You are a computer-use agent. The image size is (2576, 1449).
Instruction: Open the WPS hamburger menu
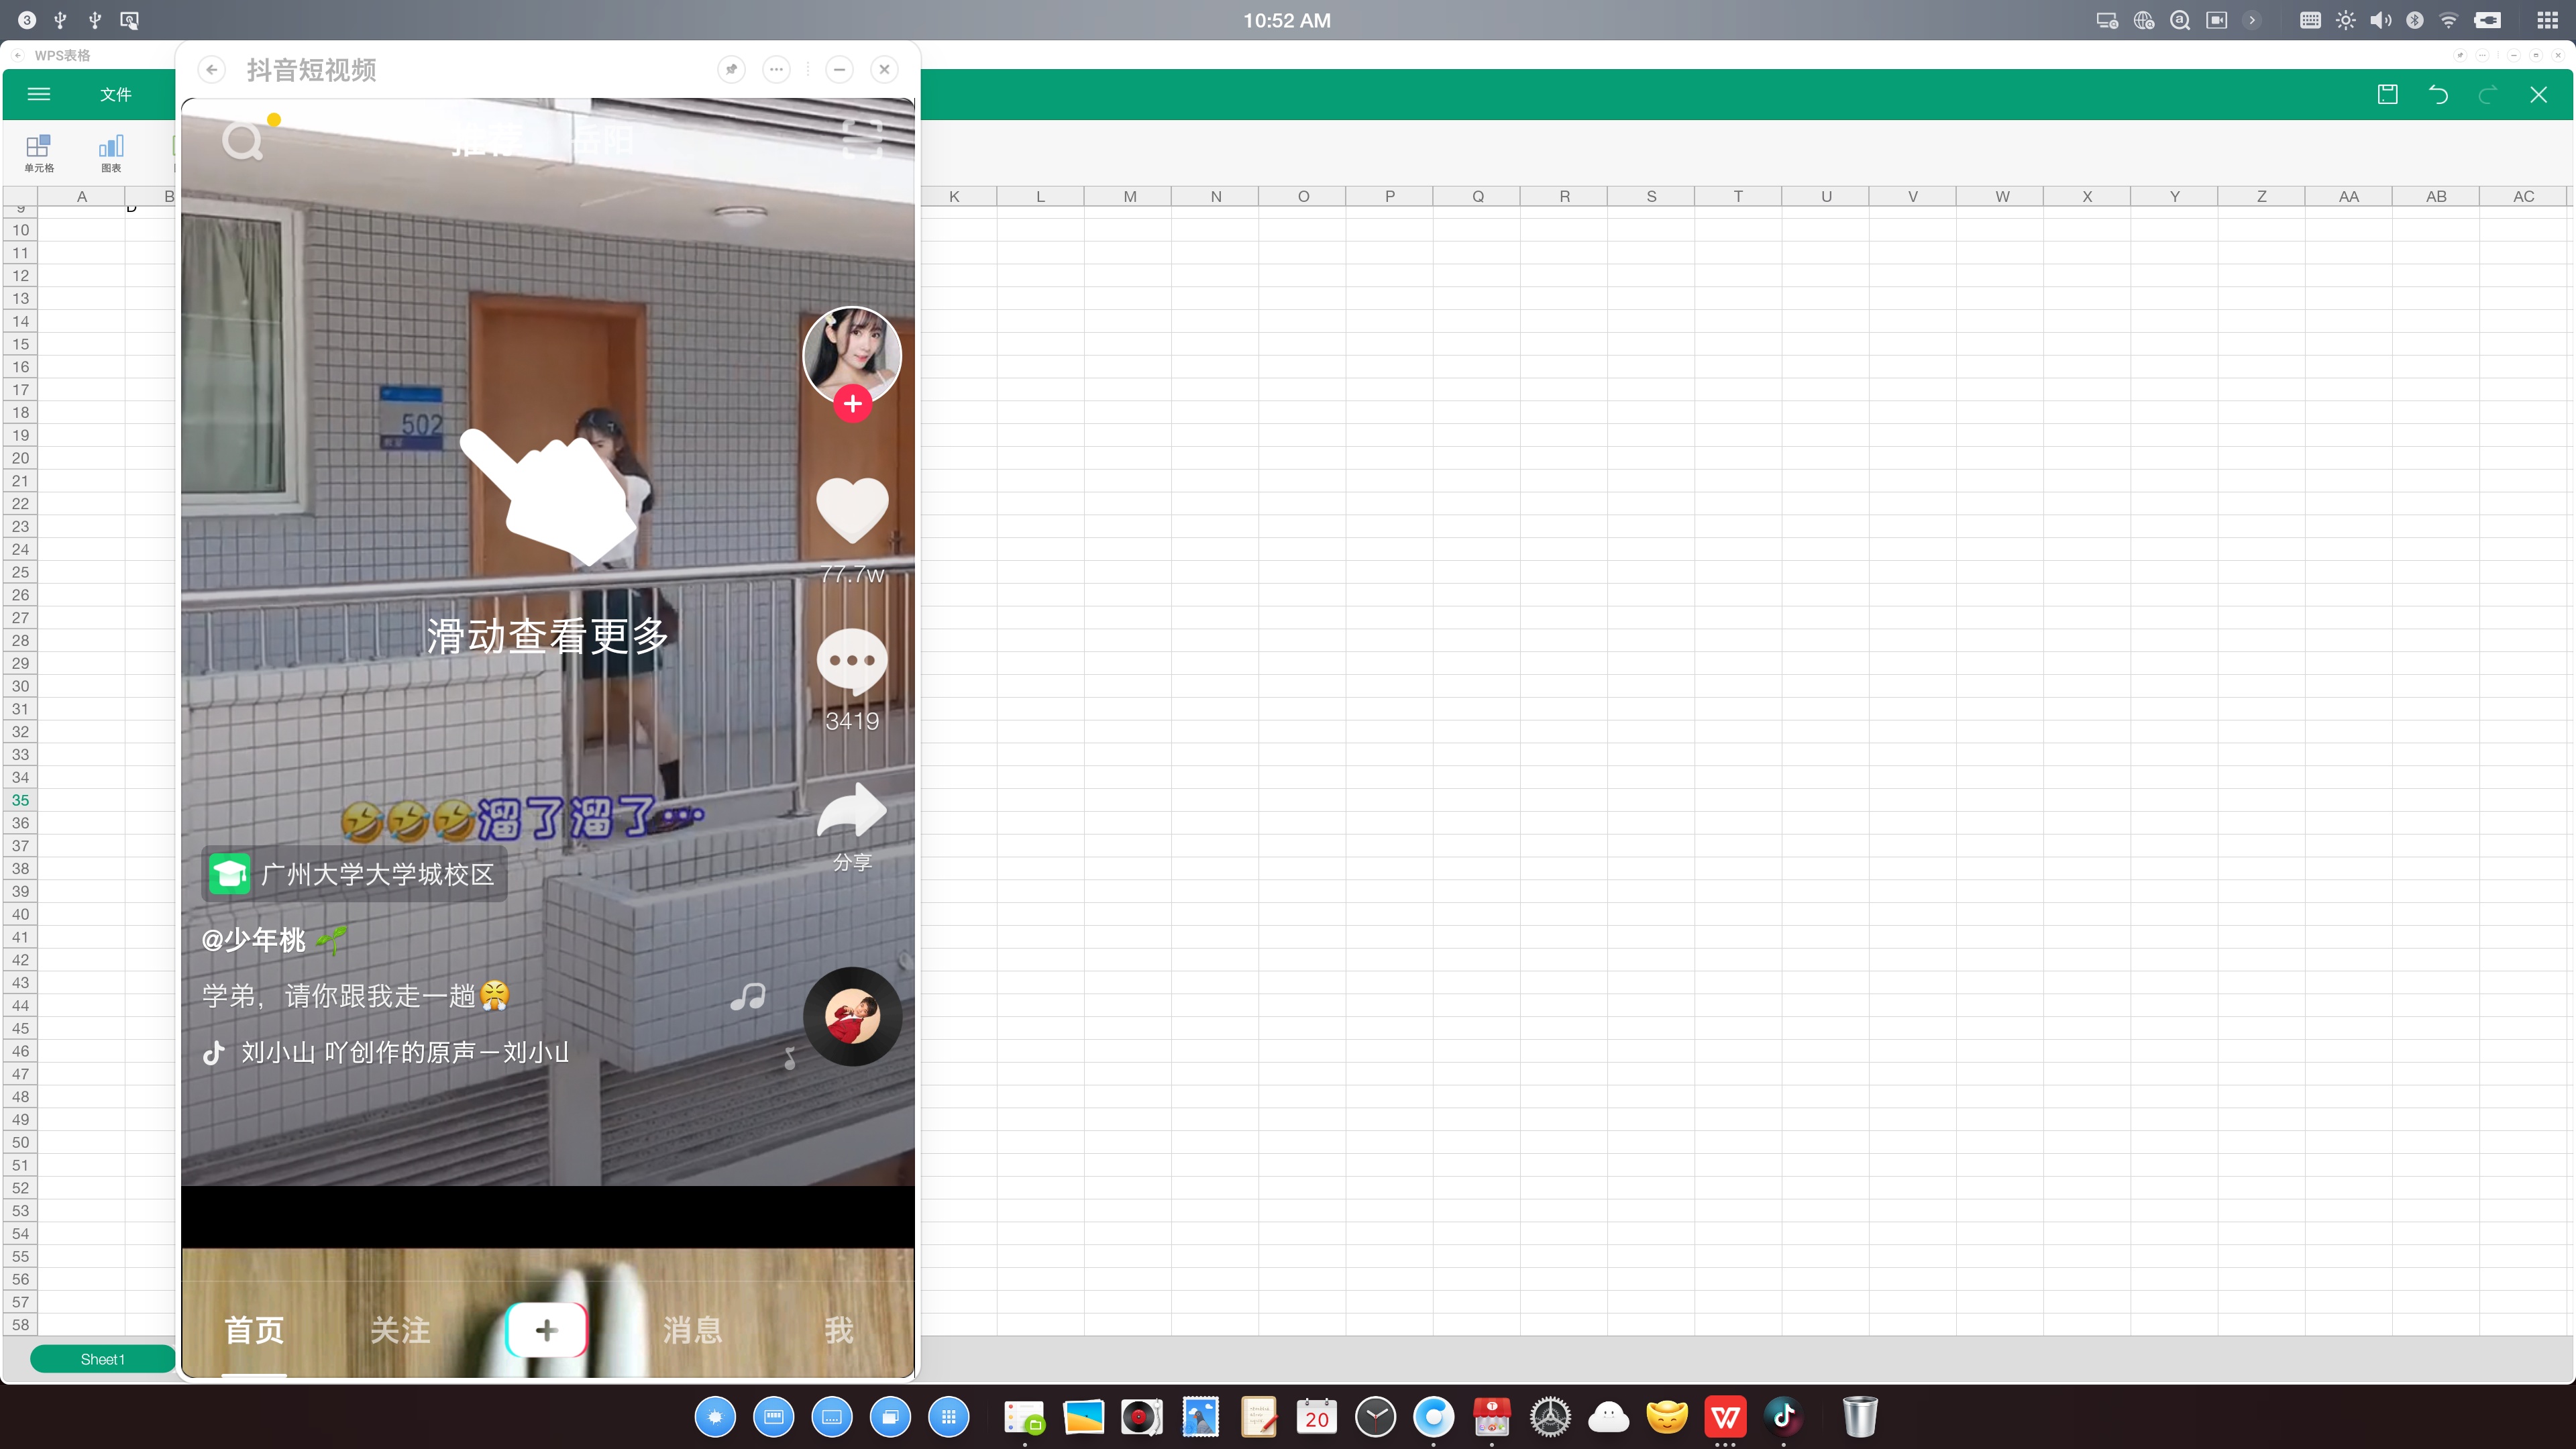(39, 95)
